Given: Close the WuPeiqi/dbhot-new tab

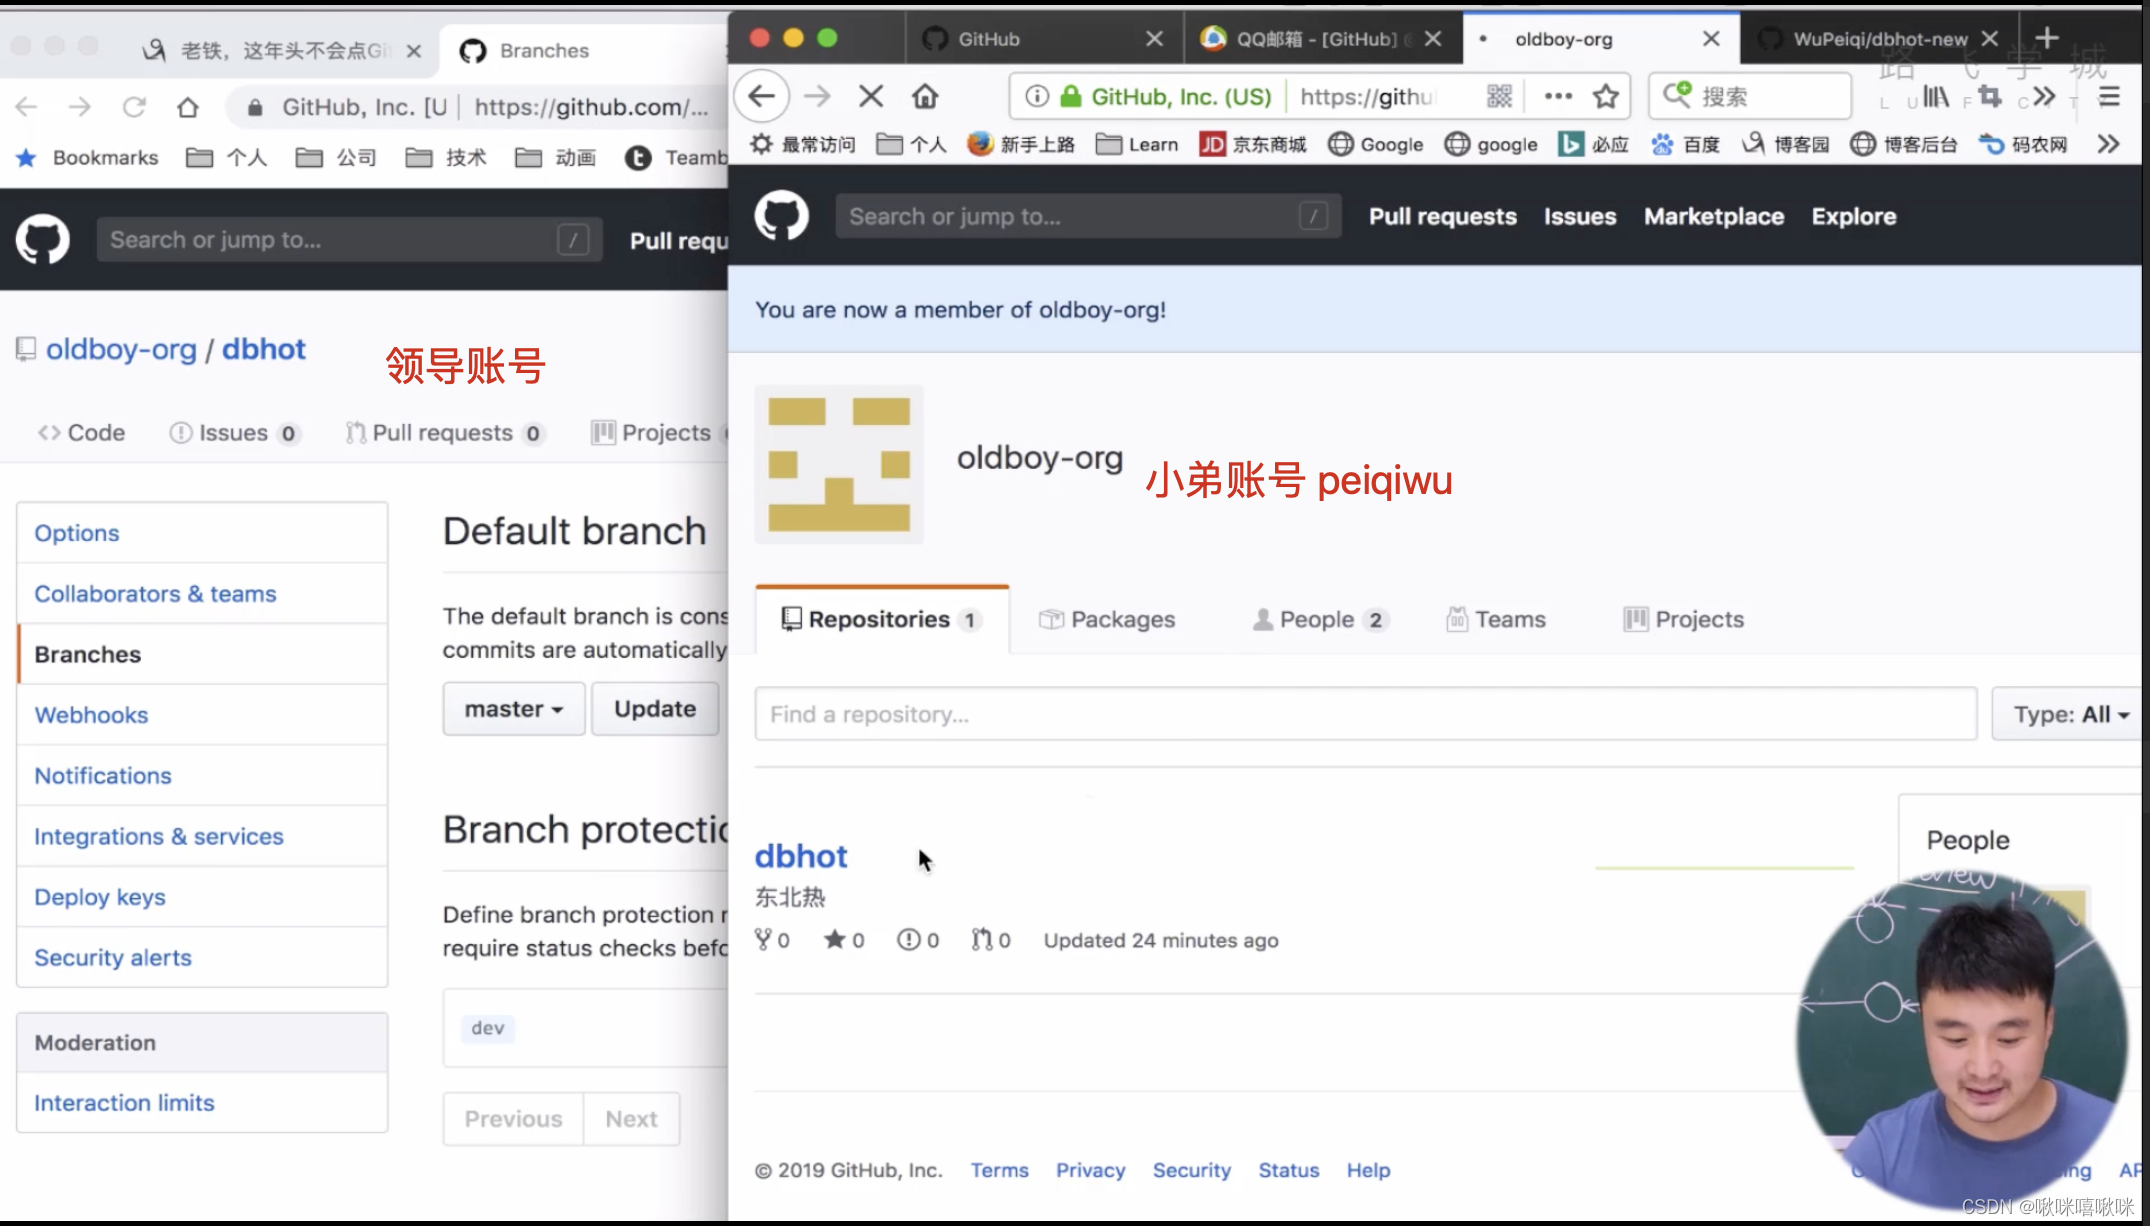Looking at the screenshot, I should (x=1990, y=38).
